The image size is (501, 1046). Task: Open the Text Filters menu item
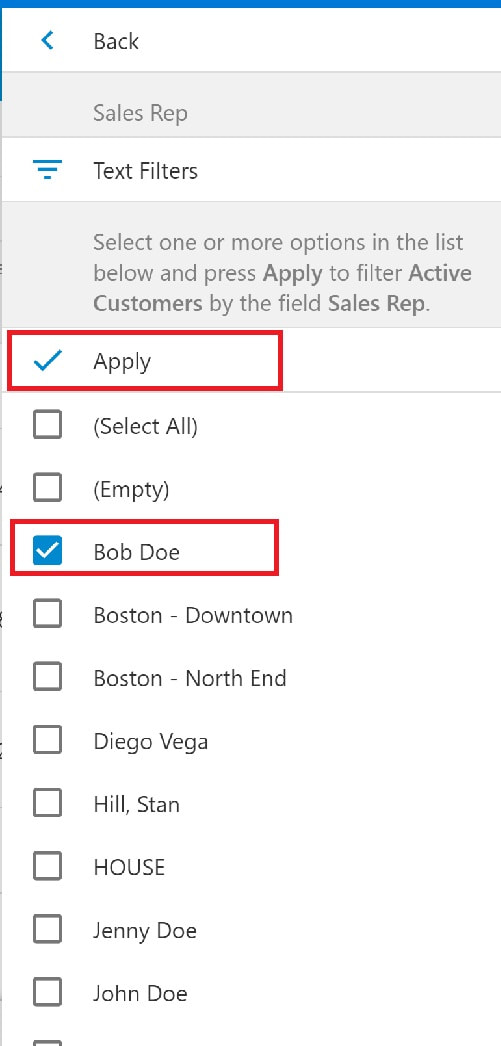point(252,171)
